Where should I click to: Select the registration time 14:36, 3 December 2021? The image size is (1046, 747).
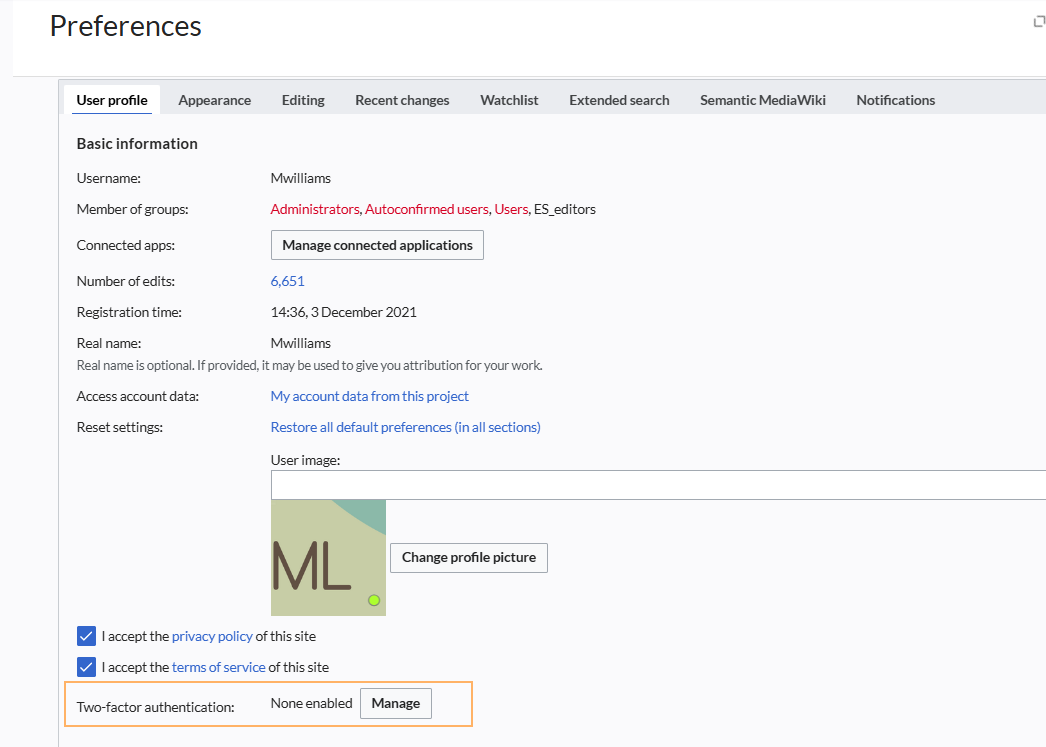click(x=344, y=312)
